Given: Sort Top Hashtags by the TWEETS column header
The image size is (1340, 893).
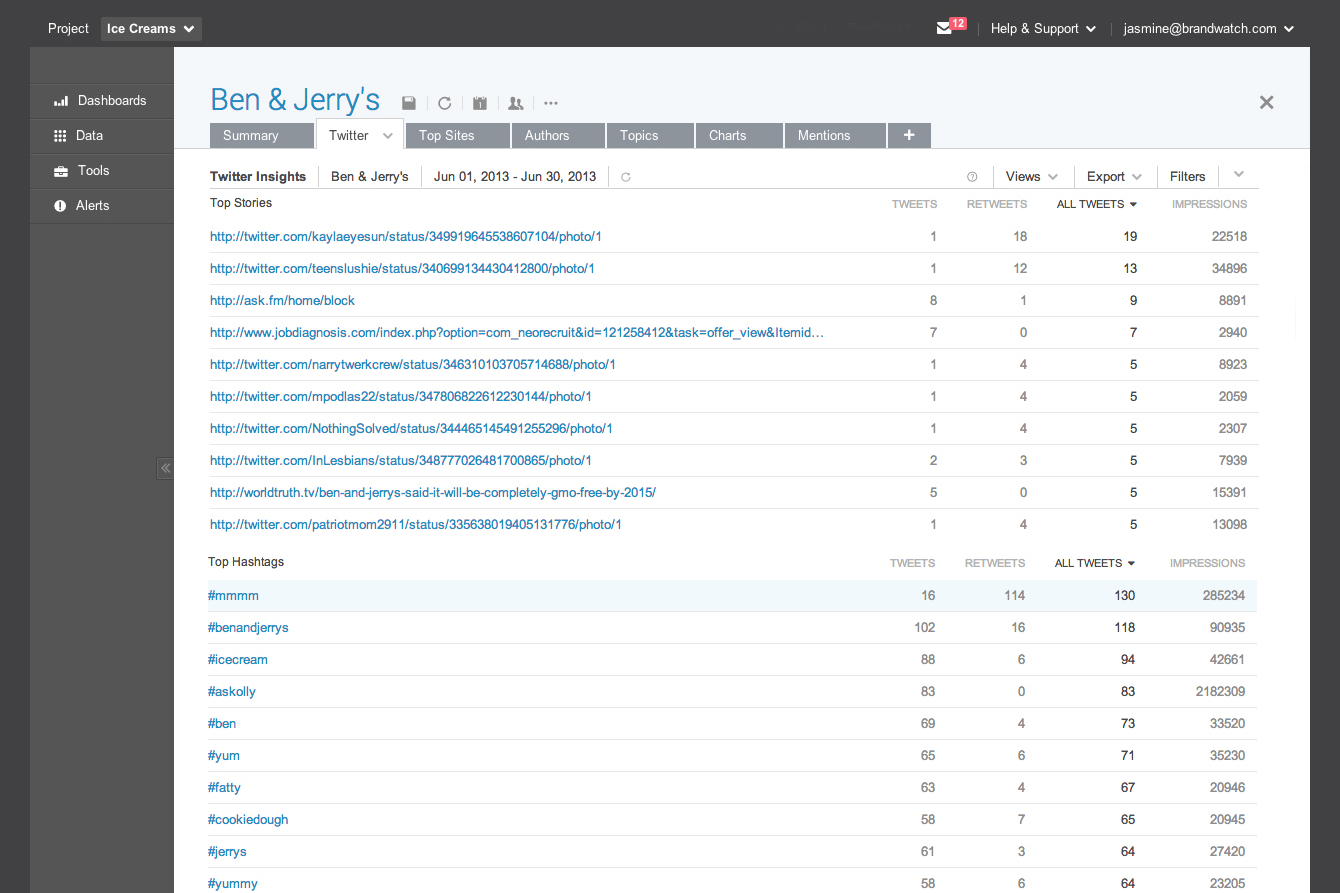Looking at the screenshot, I should pyautogui.click(x=913, y=563).
